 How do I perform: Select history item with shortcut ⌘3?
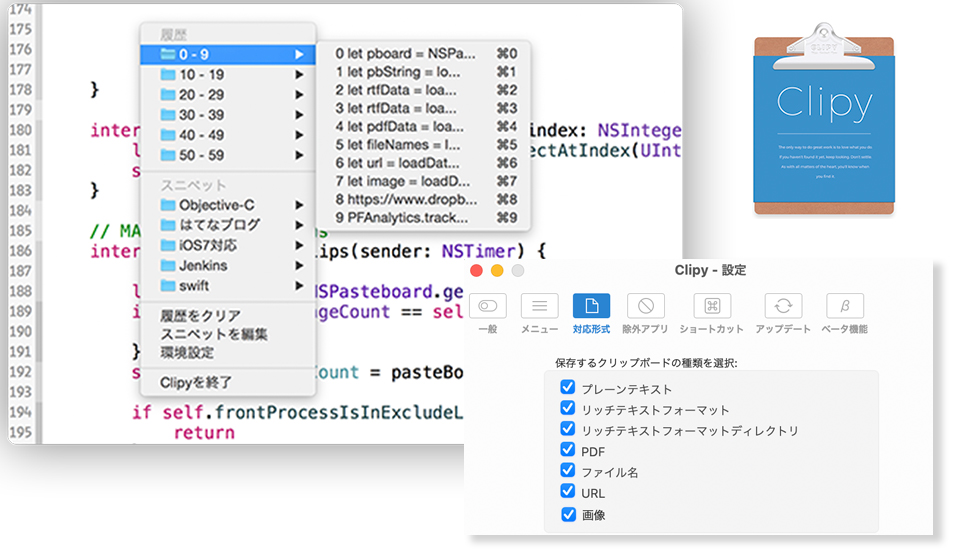tap(426, 108)
